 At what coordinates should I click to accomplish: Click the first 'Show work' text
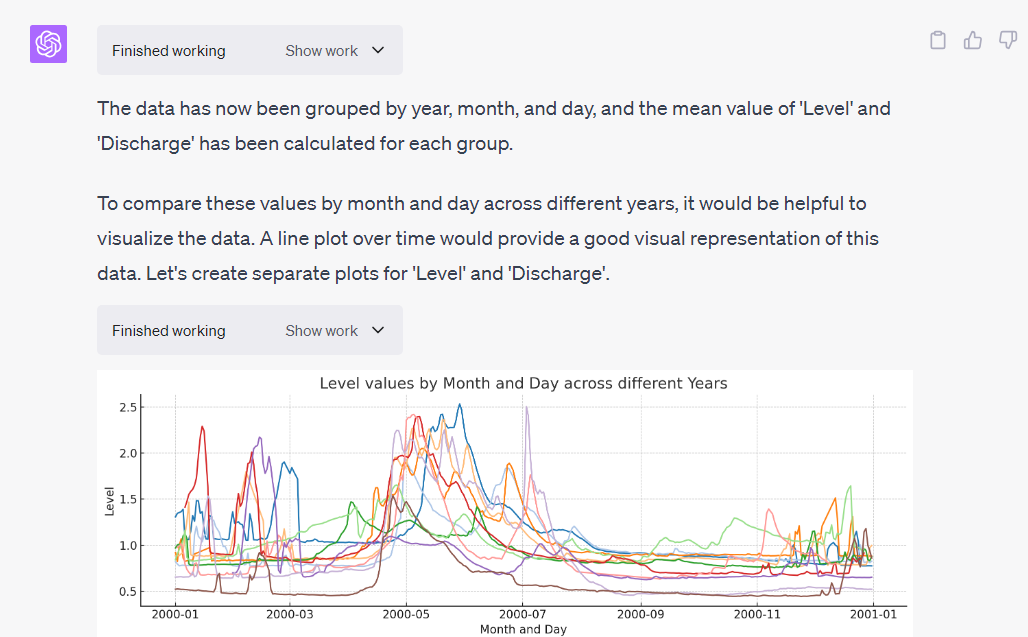(x=321, y=50)
